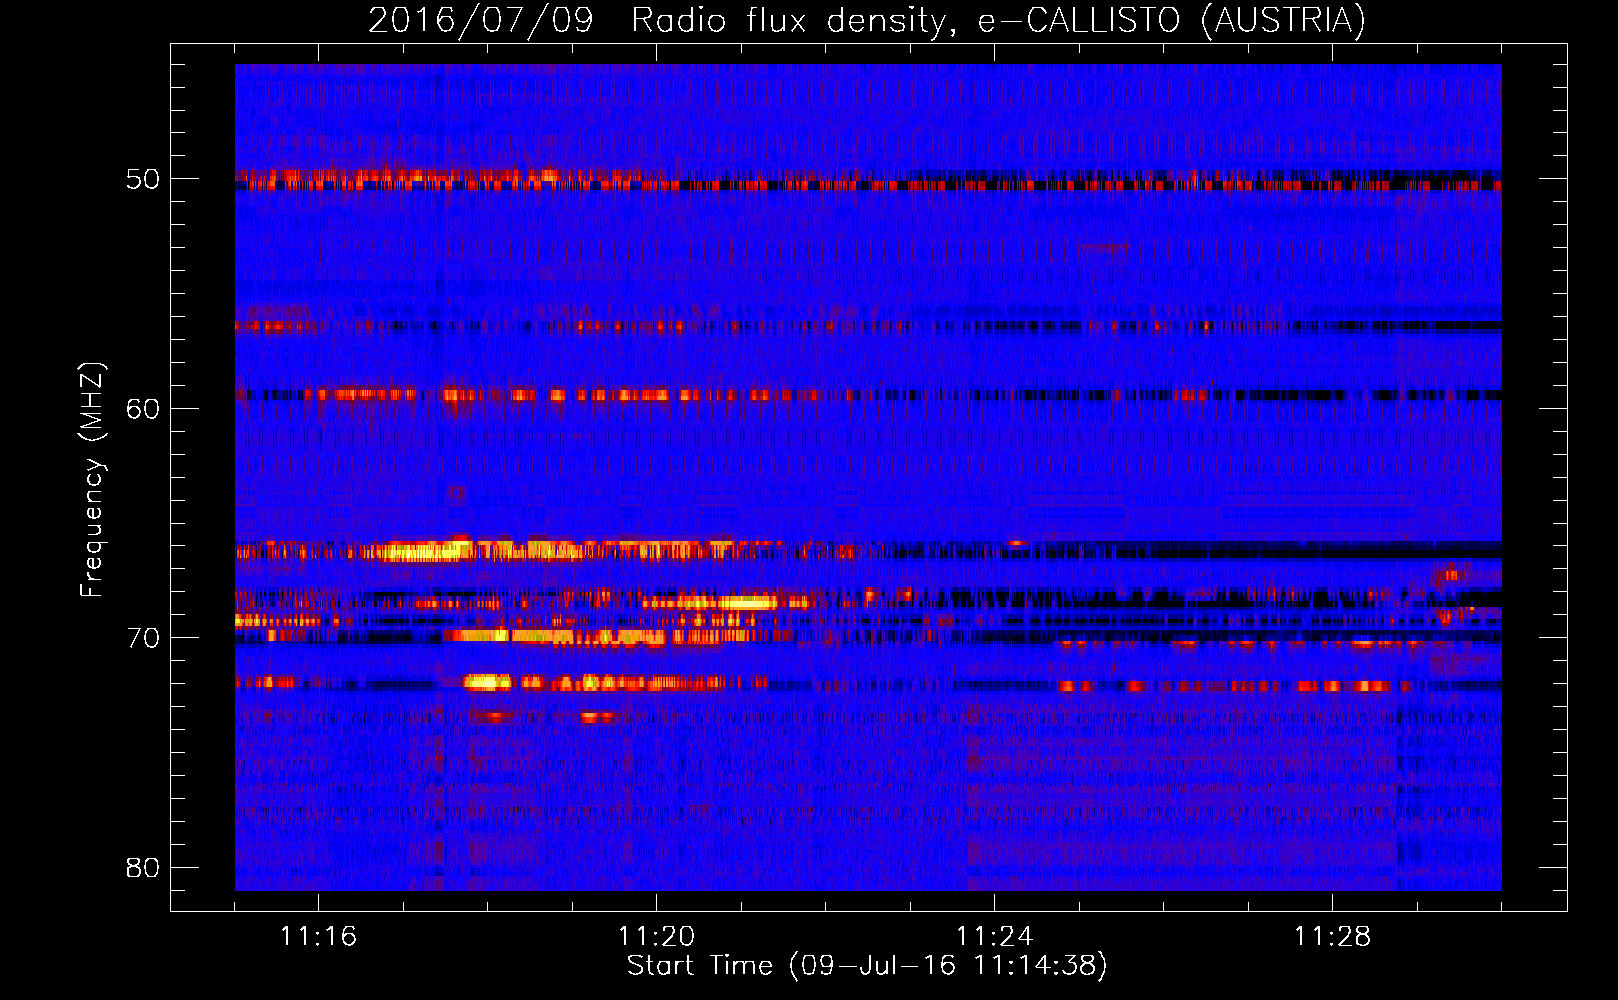Click the plot title mentioning e-CALLISTO (AUSTRIA)
1618x1000 pixels.
coord(867,20)
